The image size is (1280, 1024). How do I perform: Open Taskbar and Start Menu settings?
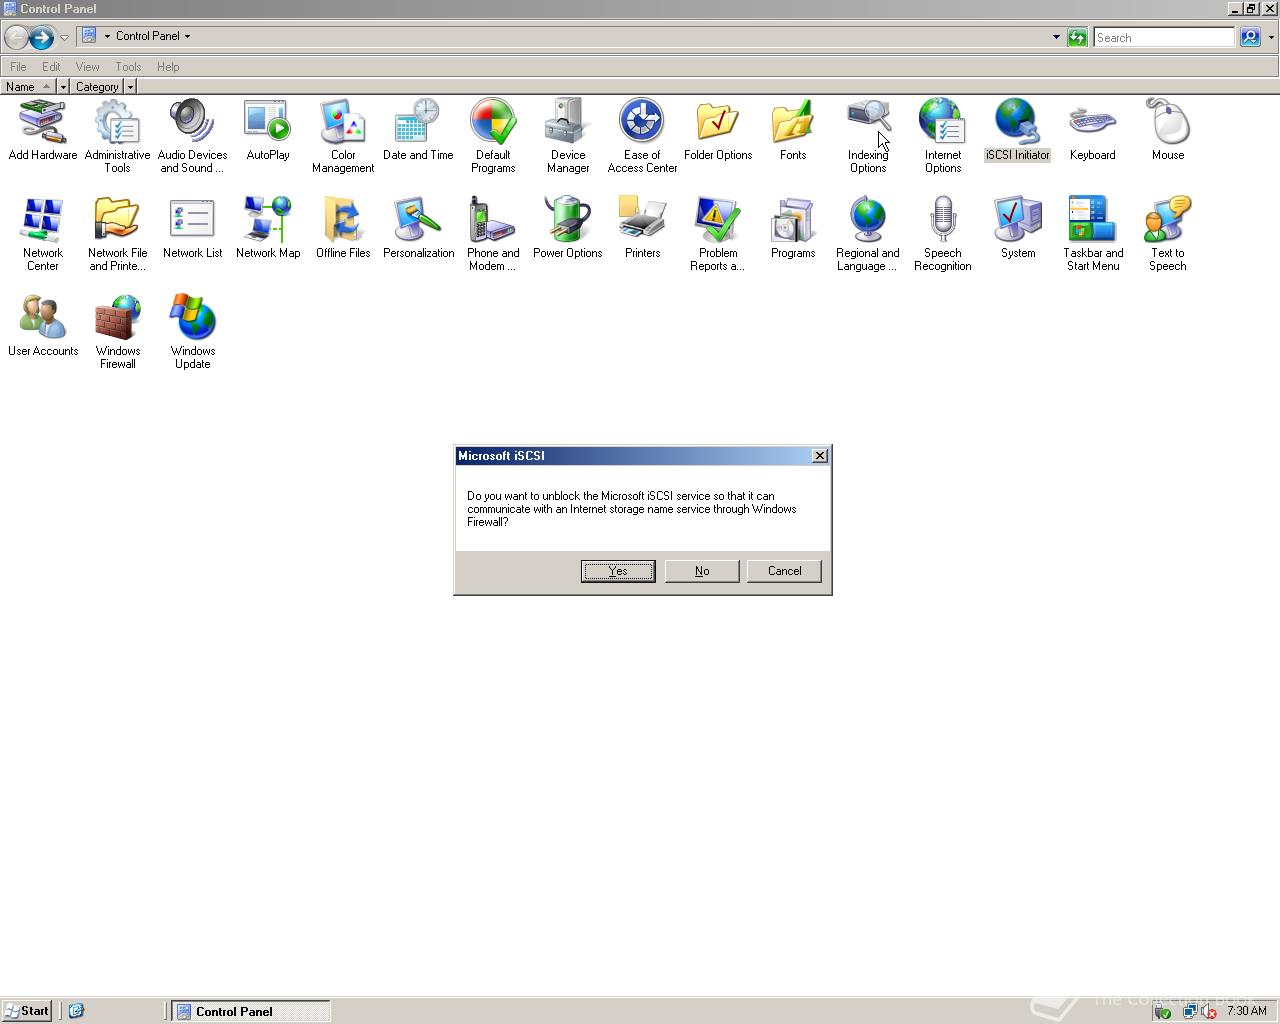pyautogui.click(x=1092, y=234)
